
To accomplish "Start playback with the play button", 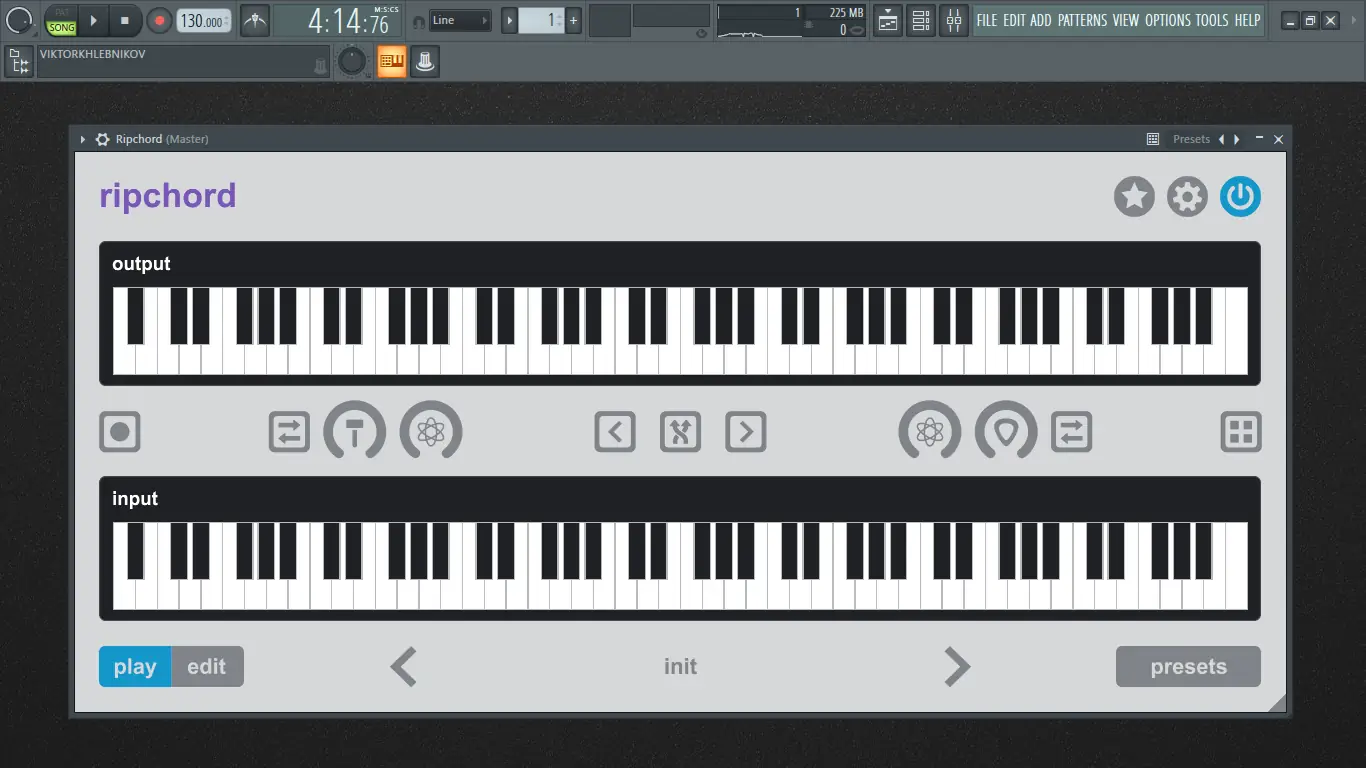I will tap(93, 20).
